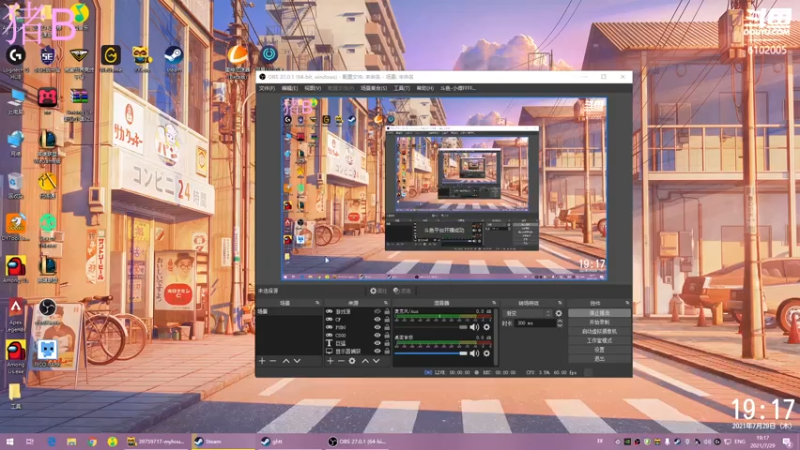Pop out the Audio Mixer (混音器) dock

pos(494,303)
